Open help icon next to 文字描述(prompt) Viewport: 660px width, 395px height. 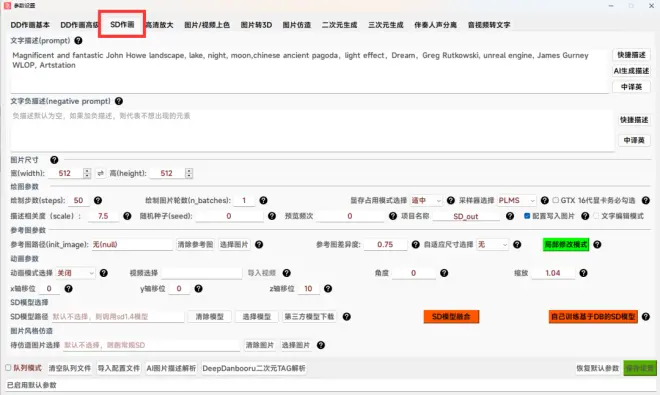coord(78,40)
